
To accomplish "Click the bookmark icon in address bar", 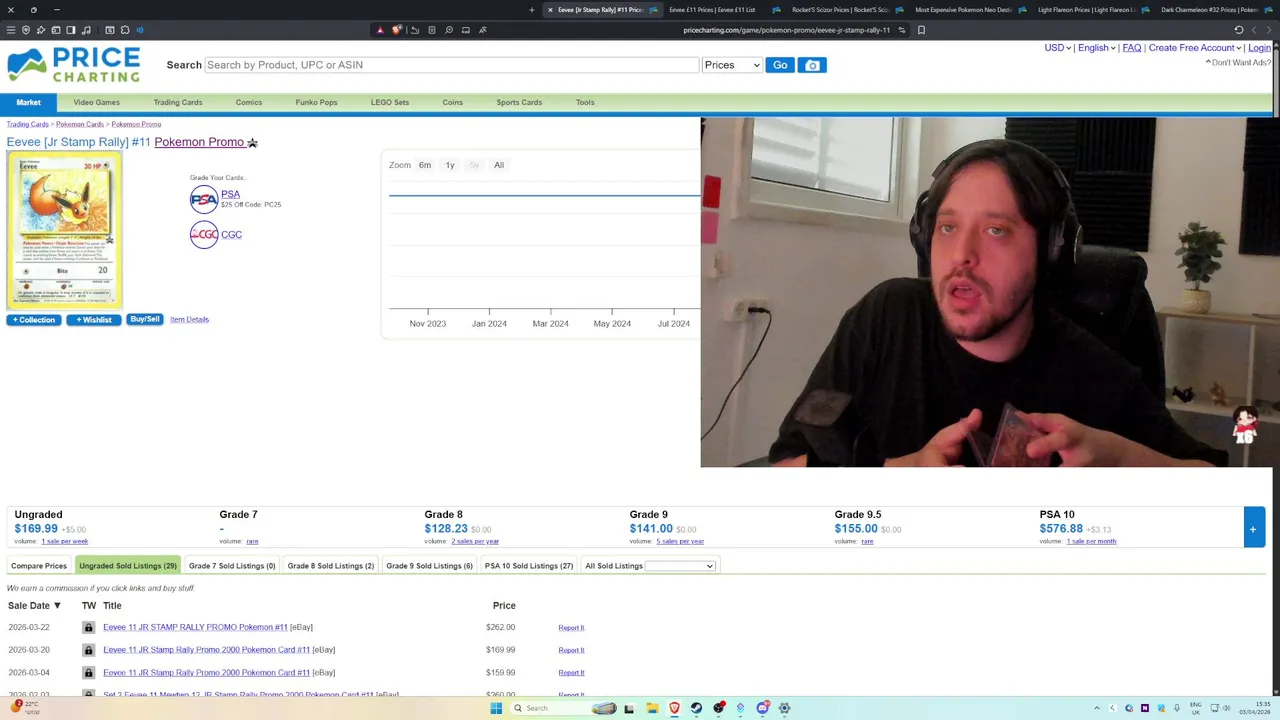I will tap(921, 30).
